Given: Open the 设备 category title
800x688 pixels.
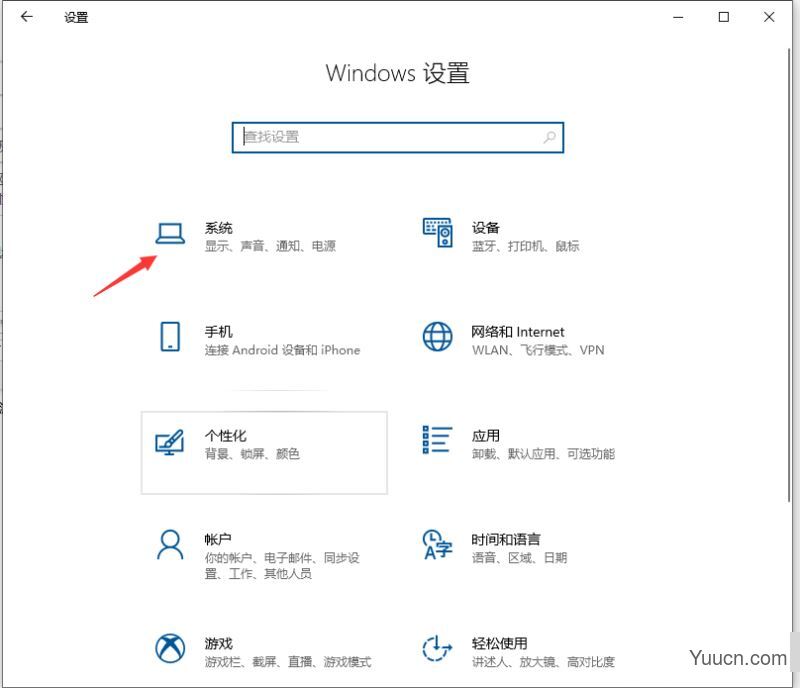Looking at the screenshot, I should coord(485,228).
